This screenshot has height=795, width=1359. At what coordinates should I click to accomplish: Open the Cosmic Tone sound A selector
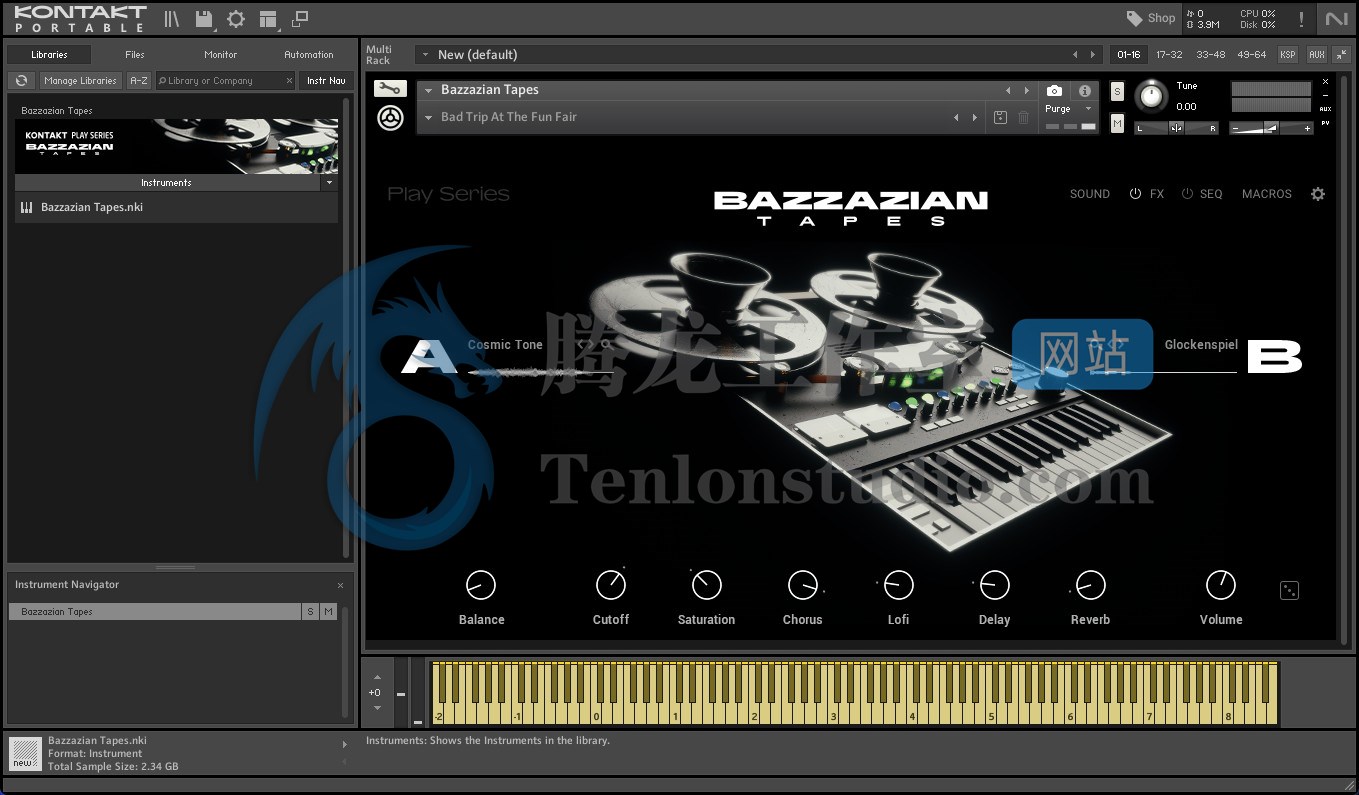click(505, 345)
